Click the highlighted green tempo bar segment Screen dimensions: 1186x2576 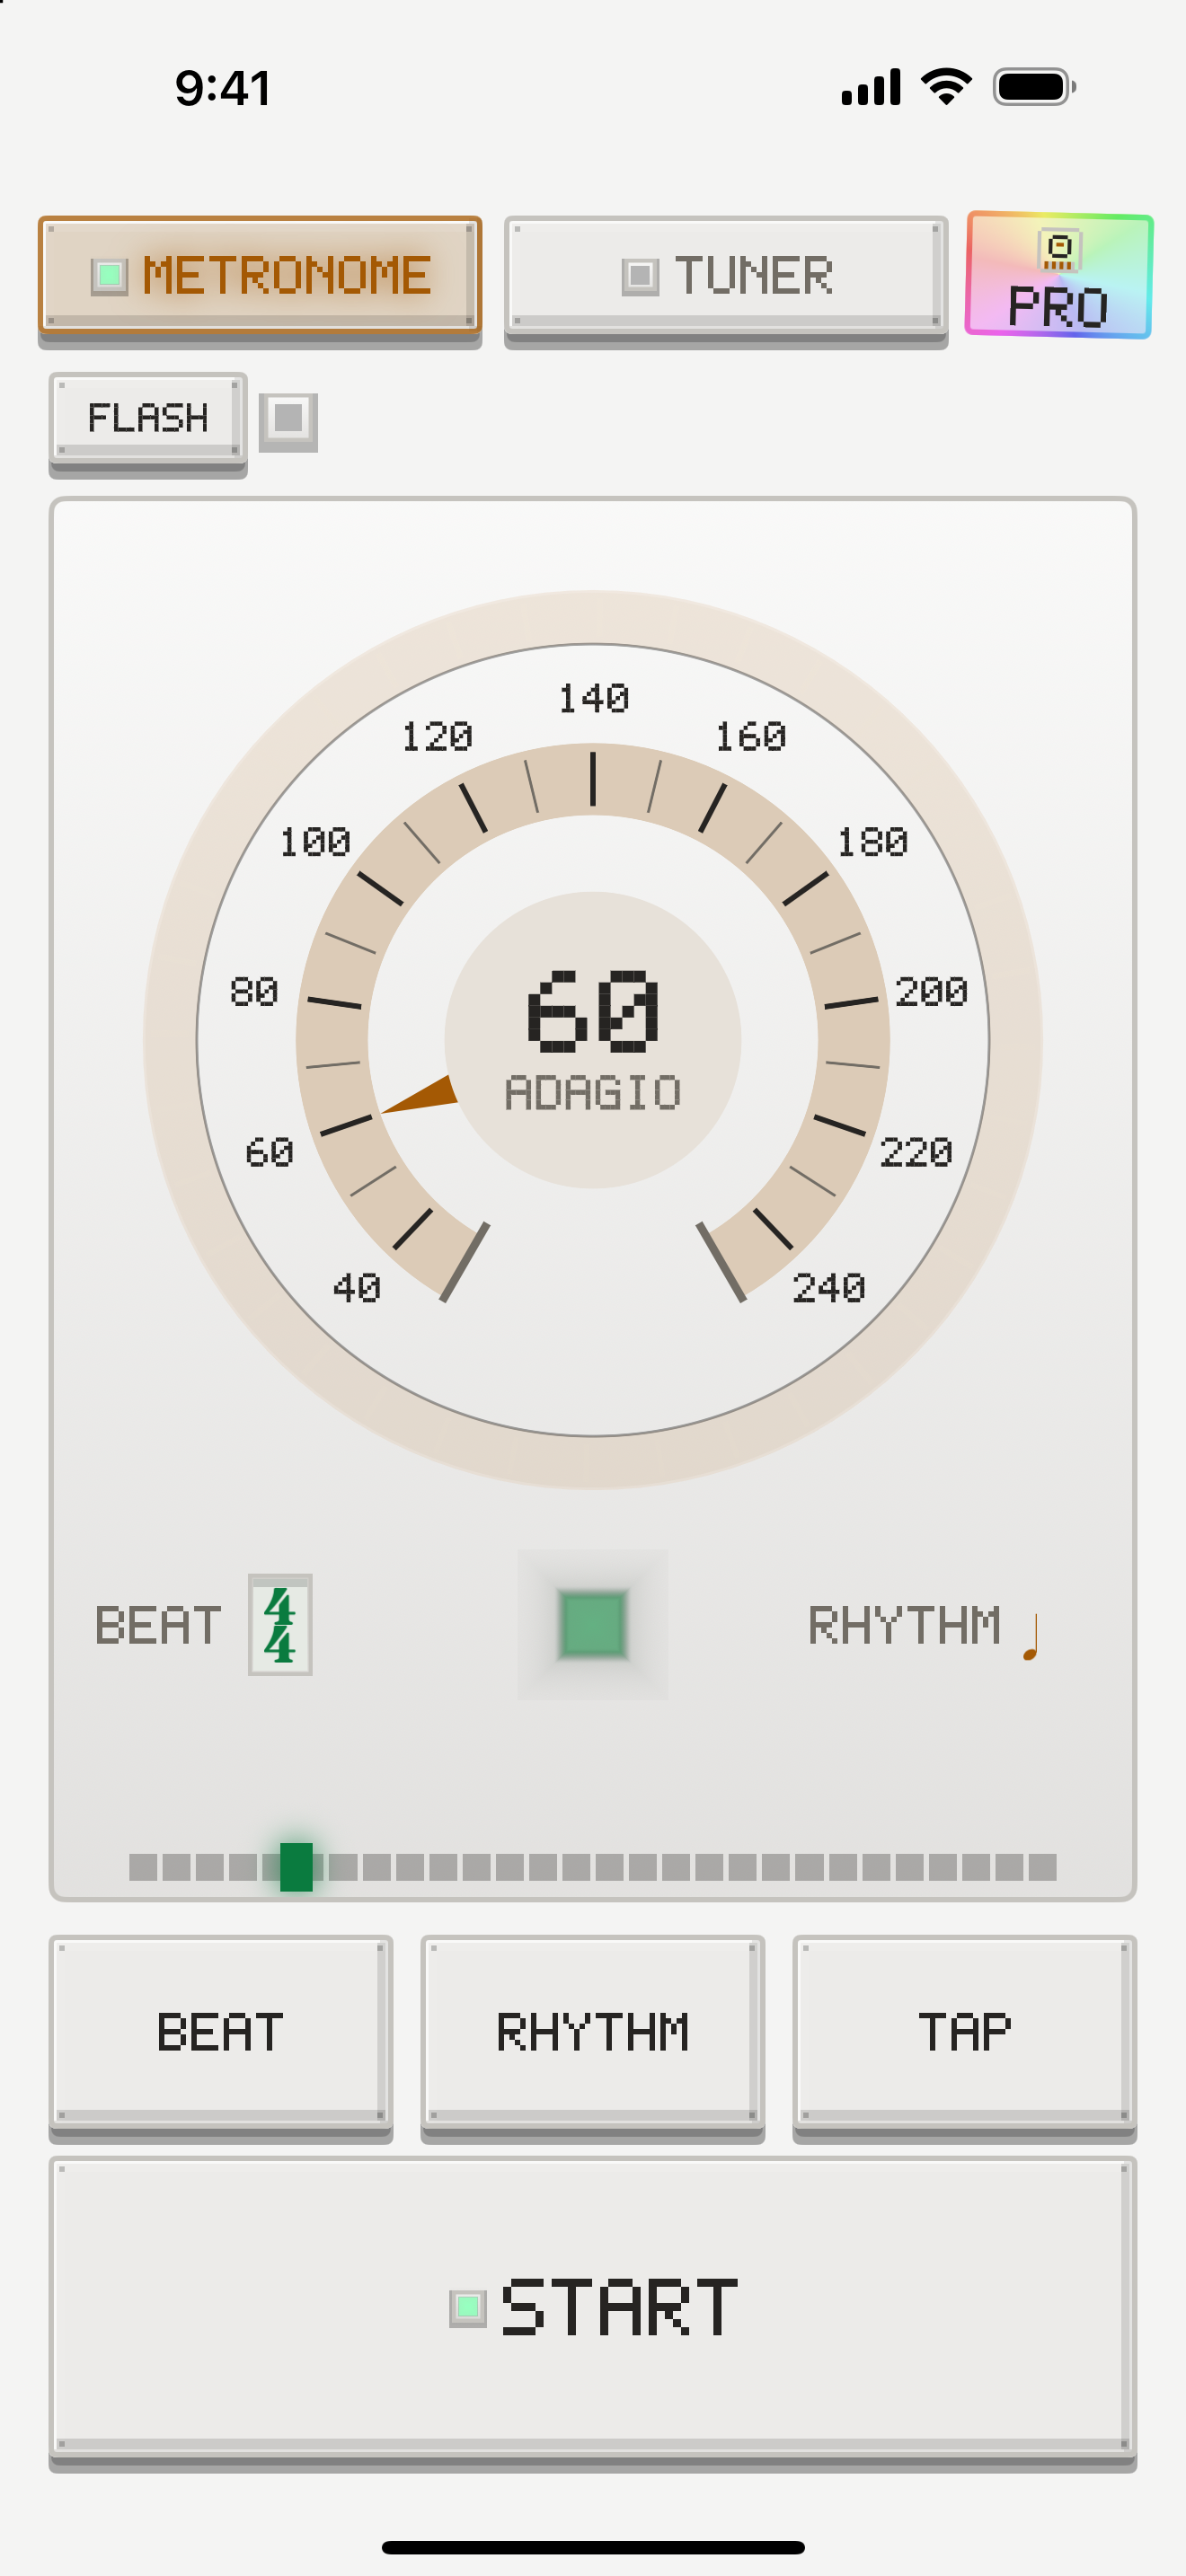296,1866
